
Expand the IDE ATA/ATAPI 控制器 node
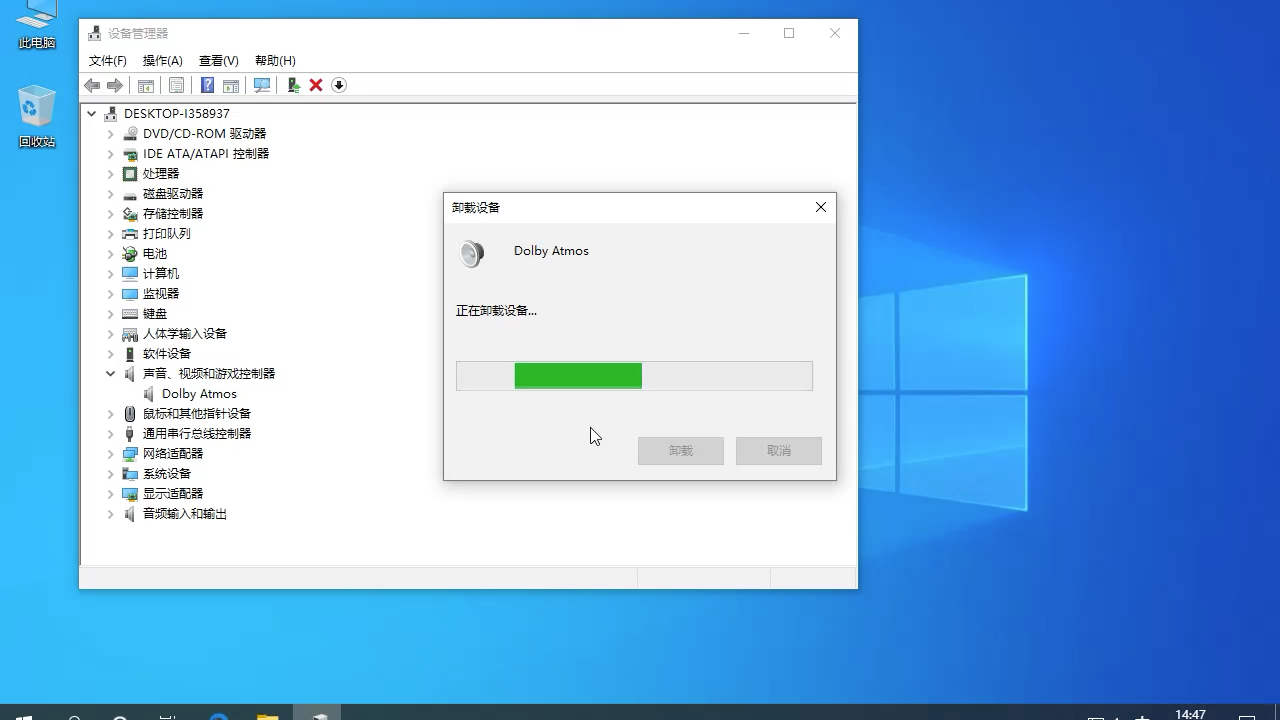point(111,154)
